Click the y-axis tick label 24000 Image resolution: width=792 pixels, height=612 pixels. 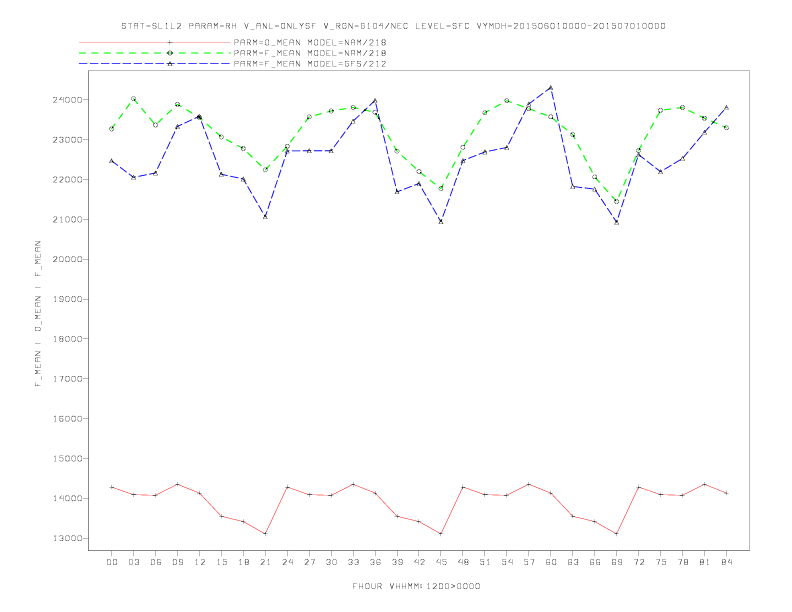pos(67,100)
